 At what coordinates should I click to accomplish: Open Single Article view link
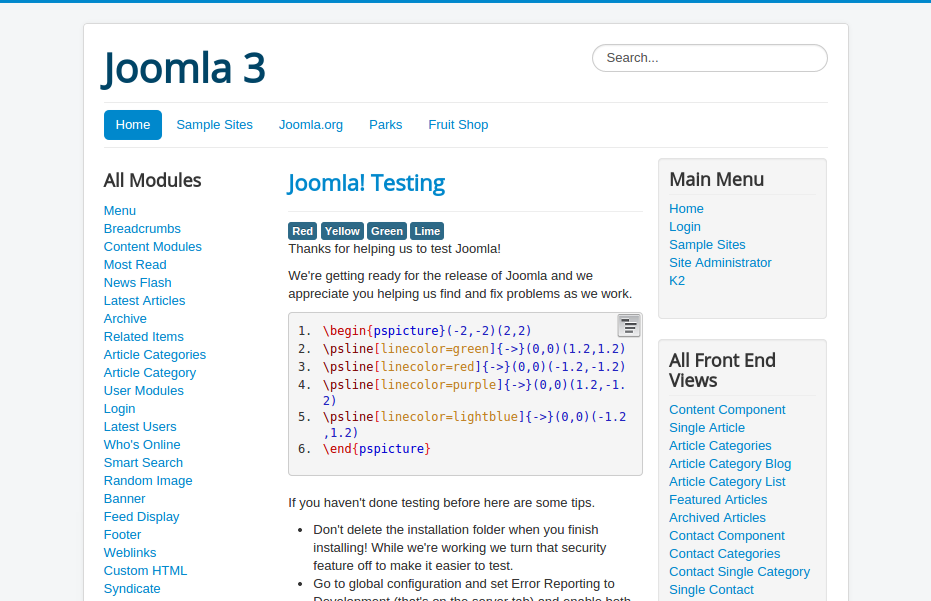(x=707, y=428)
